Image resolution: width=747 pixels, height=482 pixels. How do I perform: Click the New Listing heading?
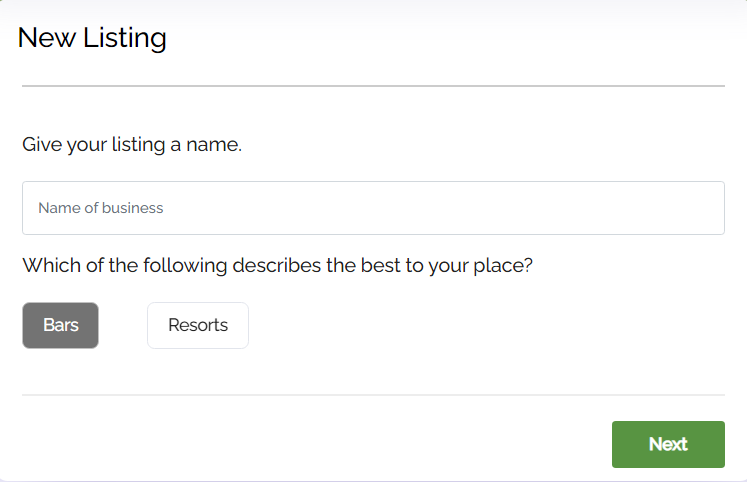92,38
